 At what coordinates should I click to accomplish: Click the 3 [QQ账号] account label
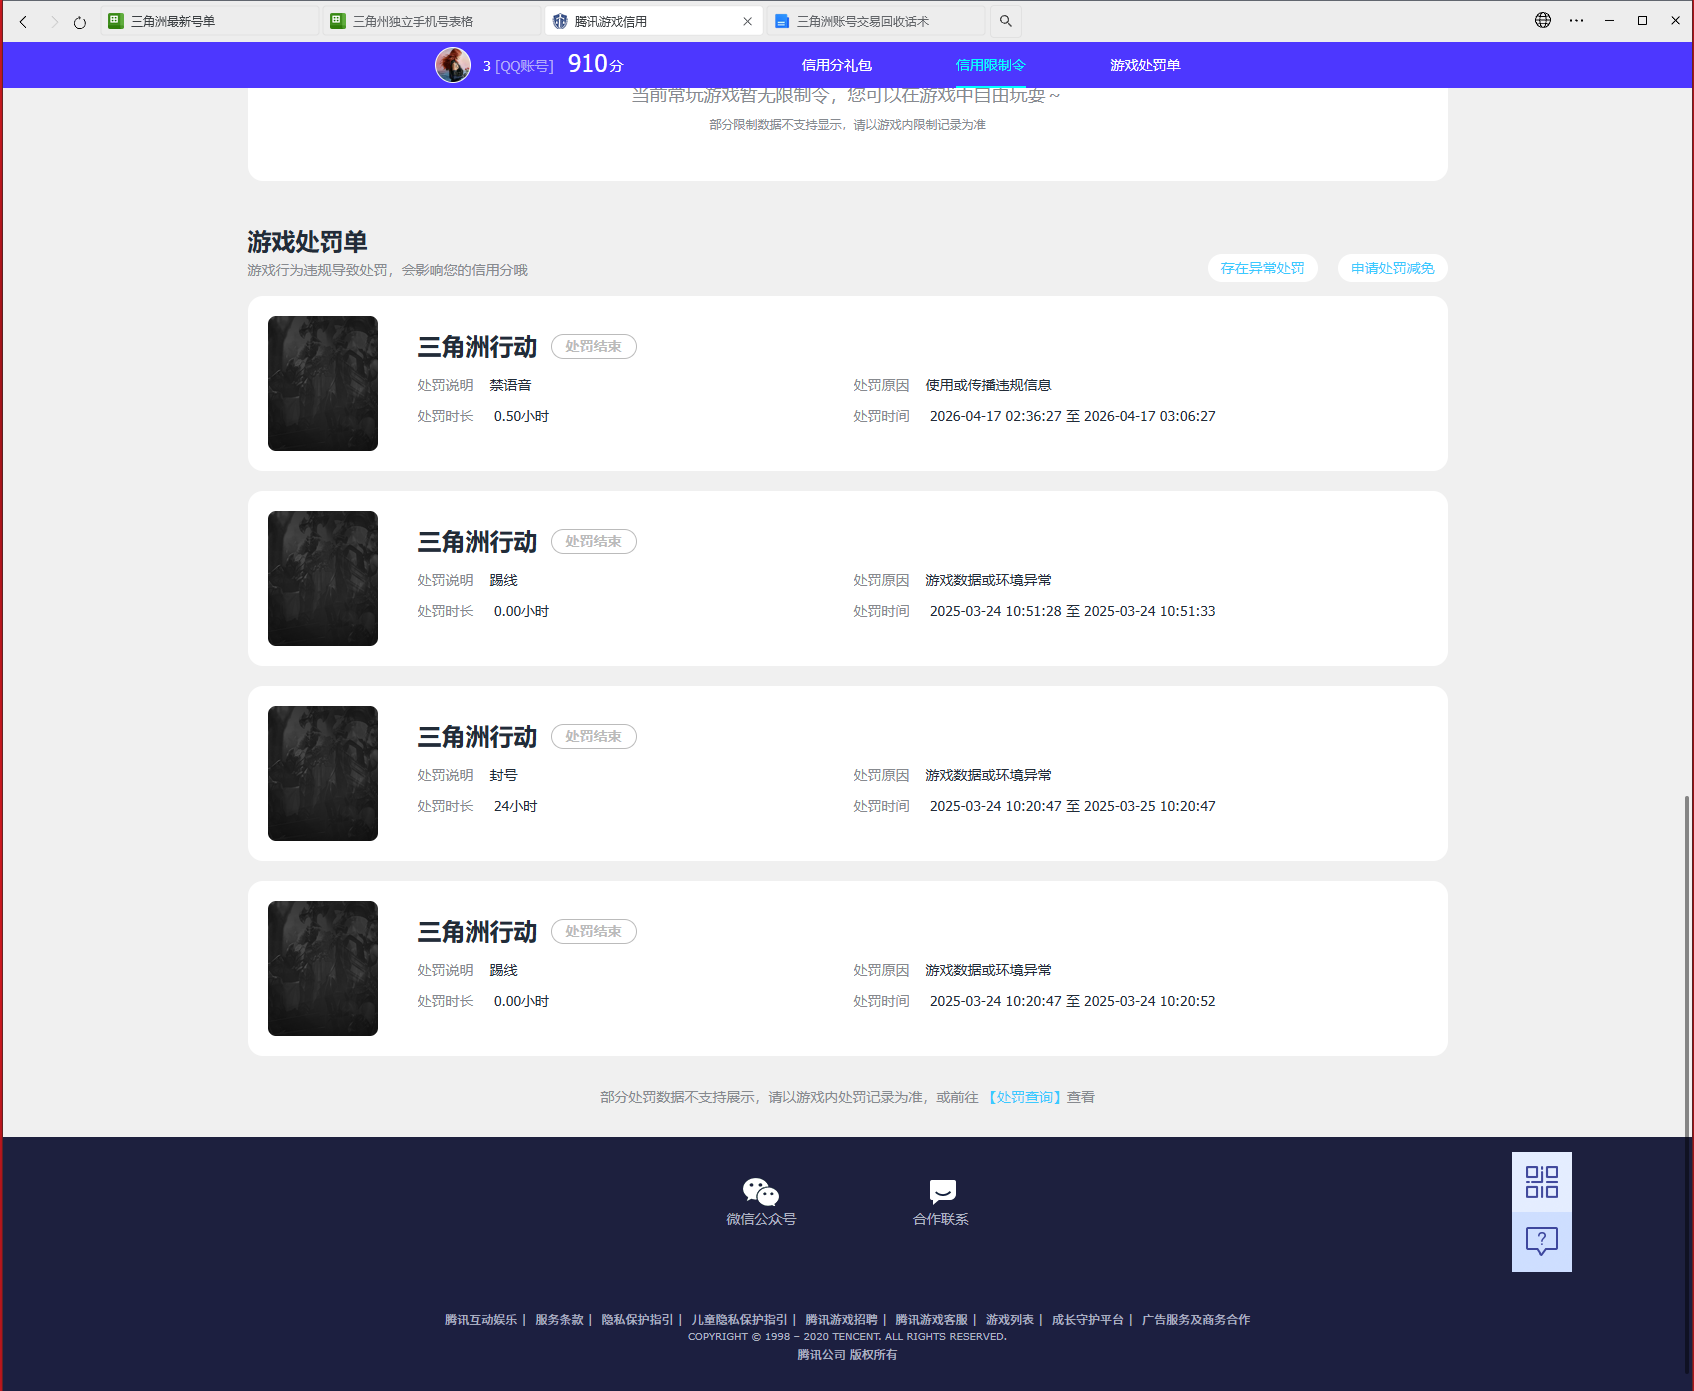pyautogui.click(x=518, y=66)
